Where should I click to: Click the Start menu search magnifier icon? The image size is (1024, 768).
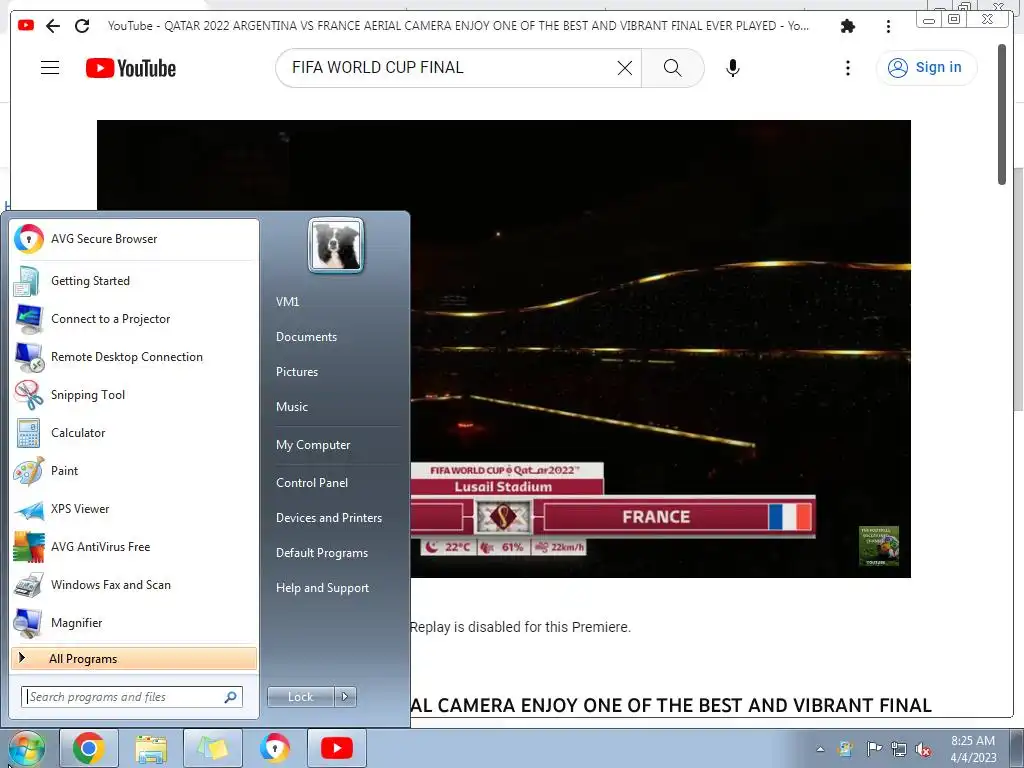231,697
